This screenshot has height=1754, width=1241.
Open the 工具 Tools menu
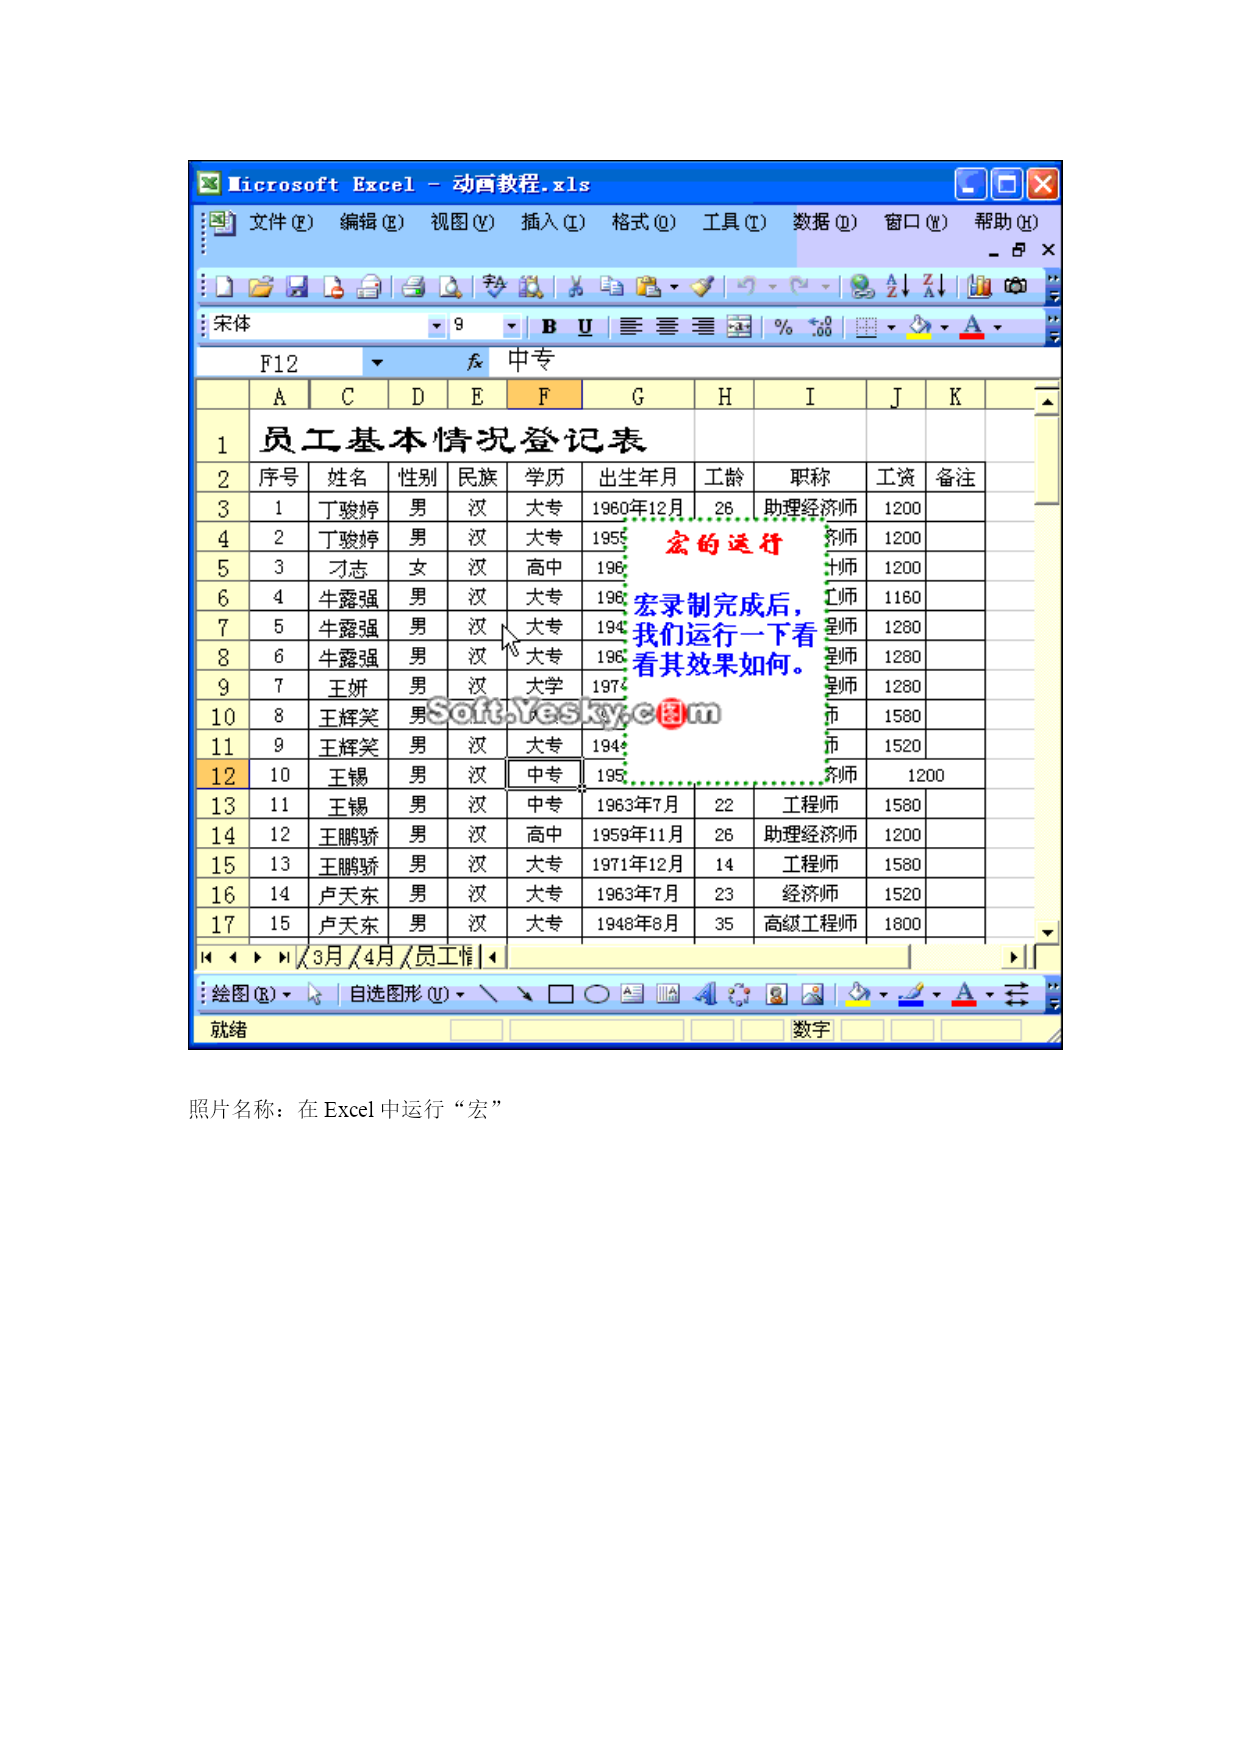[x=734, y=222]
